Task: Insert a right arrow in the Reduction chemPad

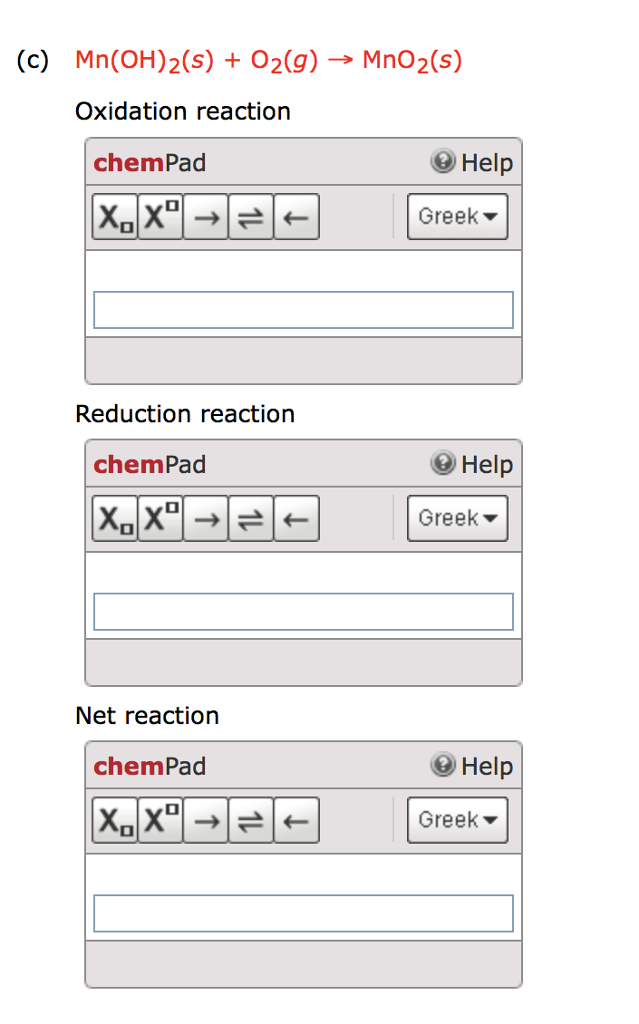Action: [205, 518]
